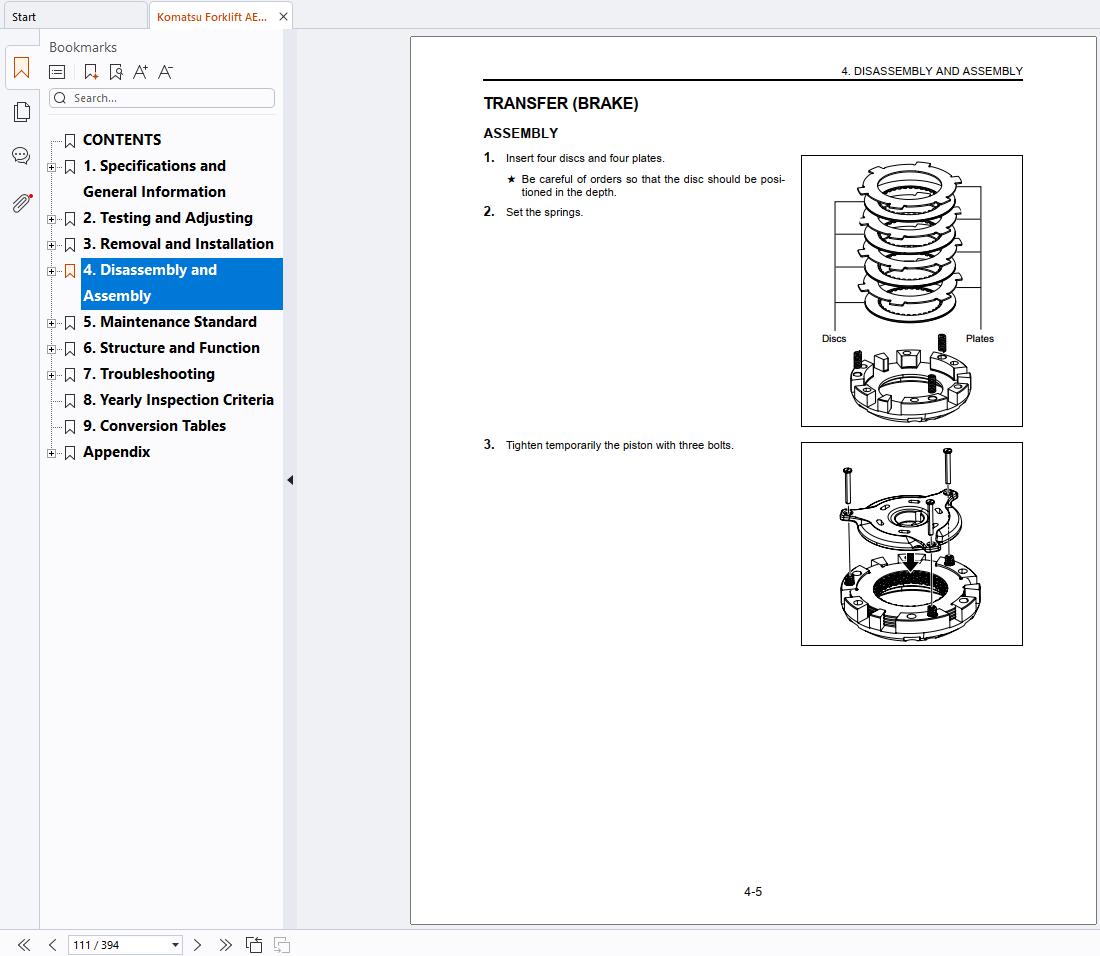Open the Comments panel icon
The width and height of the screenshot is (1100, 956).
(21, 156)
